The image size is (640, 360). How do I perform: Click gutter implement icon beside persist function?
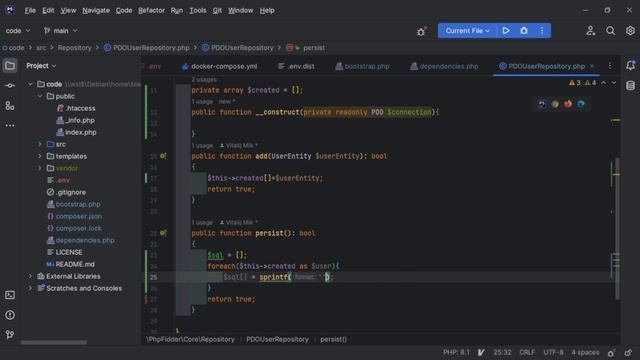click(163, 233)
